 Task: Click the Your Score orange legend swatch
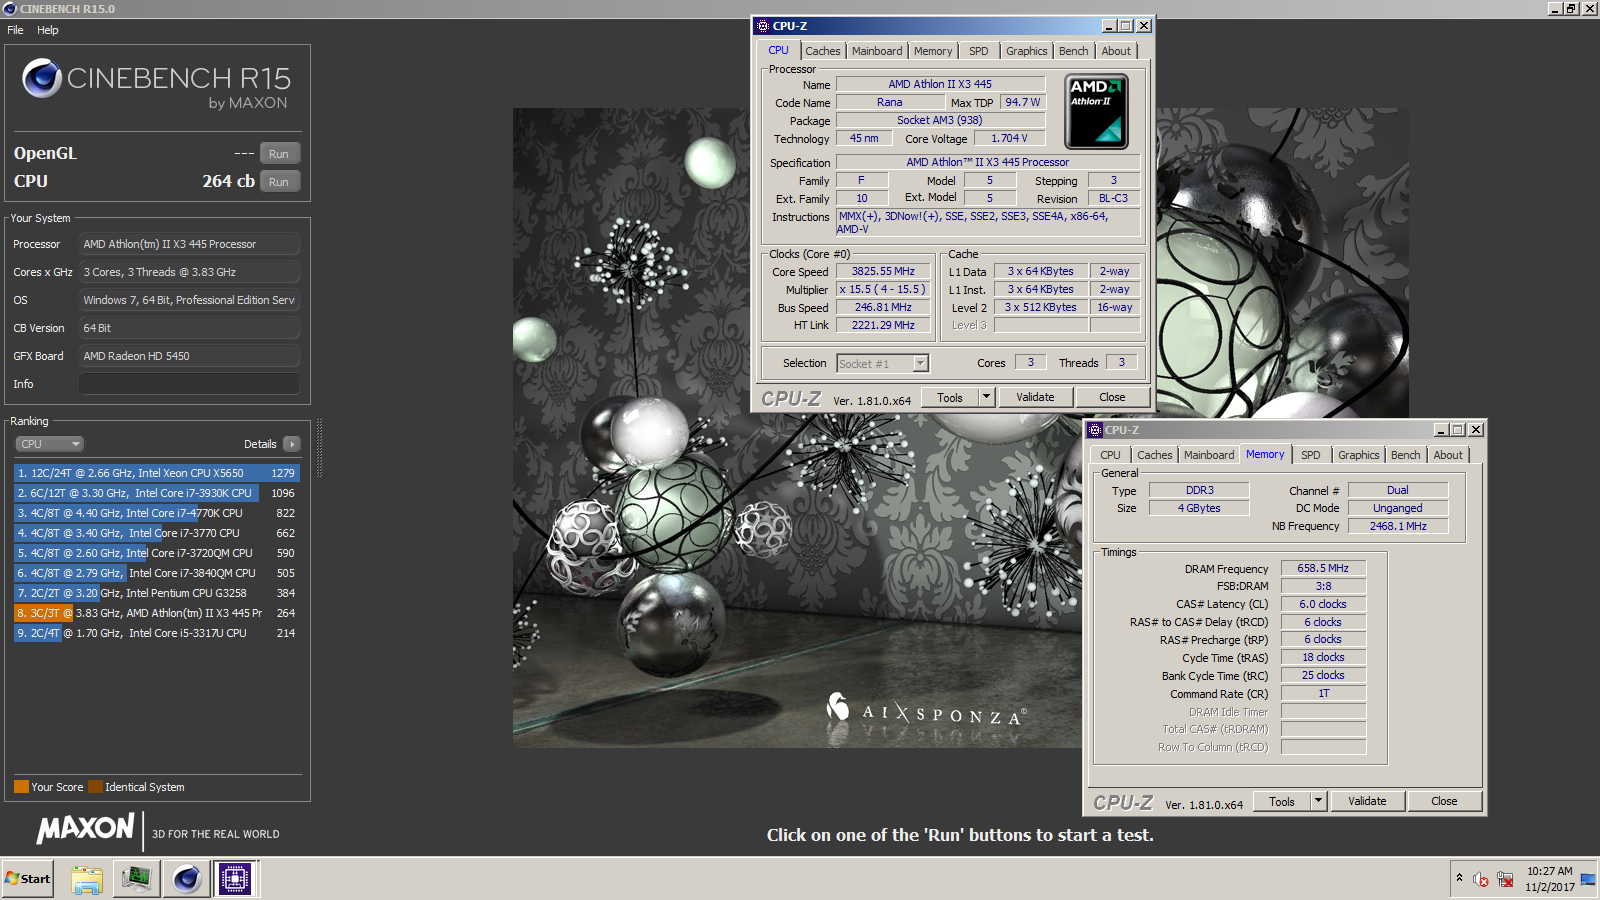21,786
